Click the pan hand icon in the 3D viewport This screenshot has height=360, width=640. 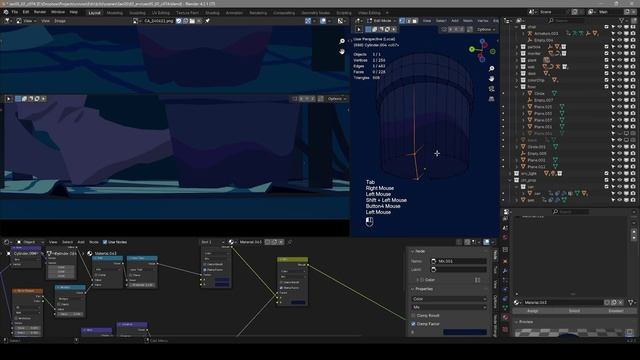[491, 78]
